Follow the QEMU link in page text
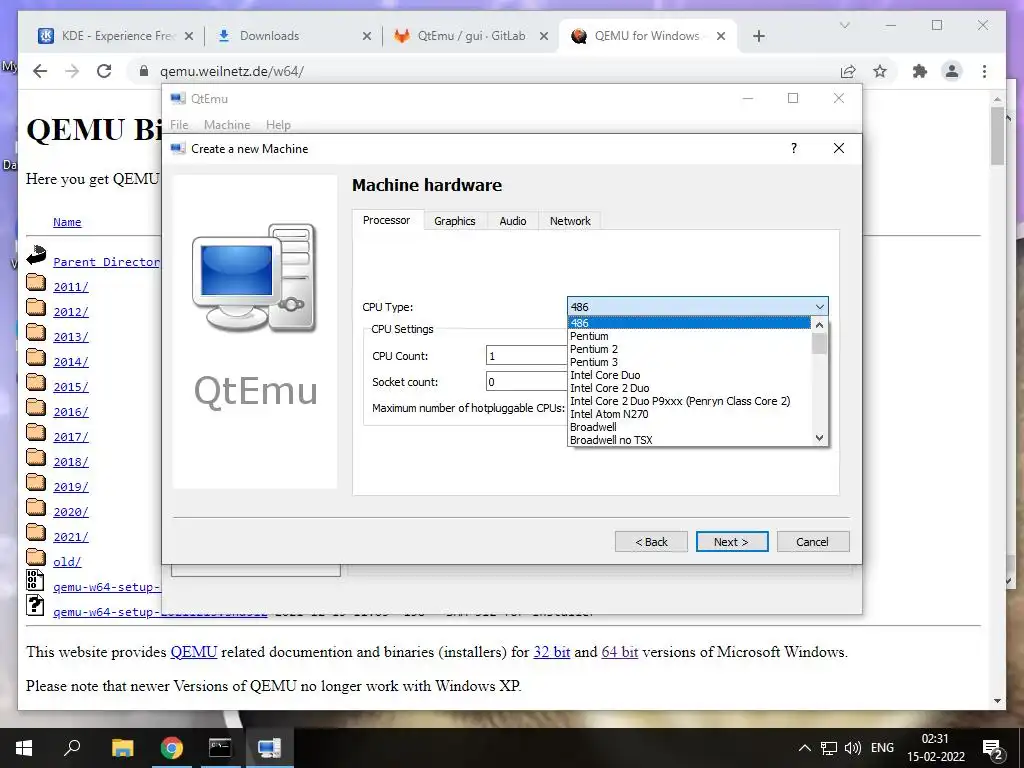The width and height of the screenshot is (1024, 768). click(193, 652)
